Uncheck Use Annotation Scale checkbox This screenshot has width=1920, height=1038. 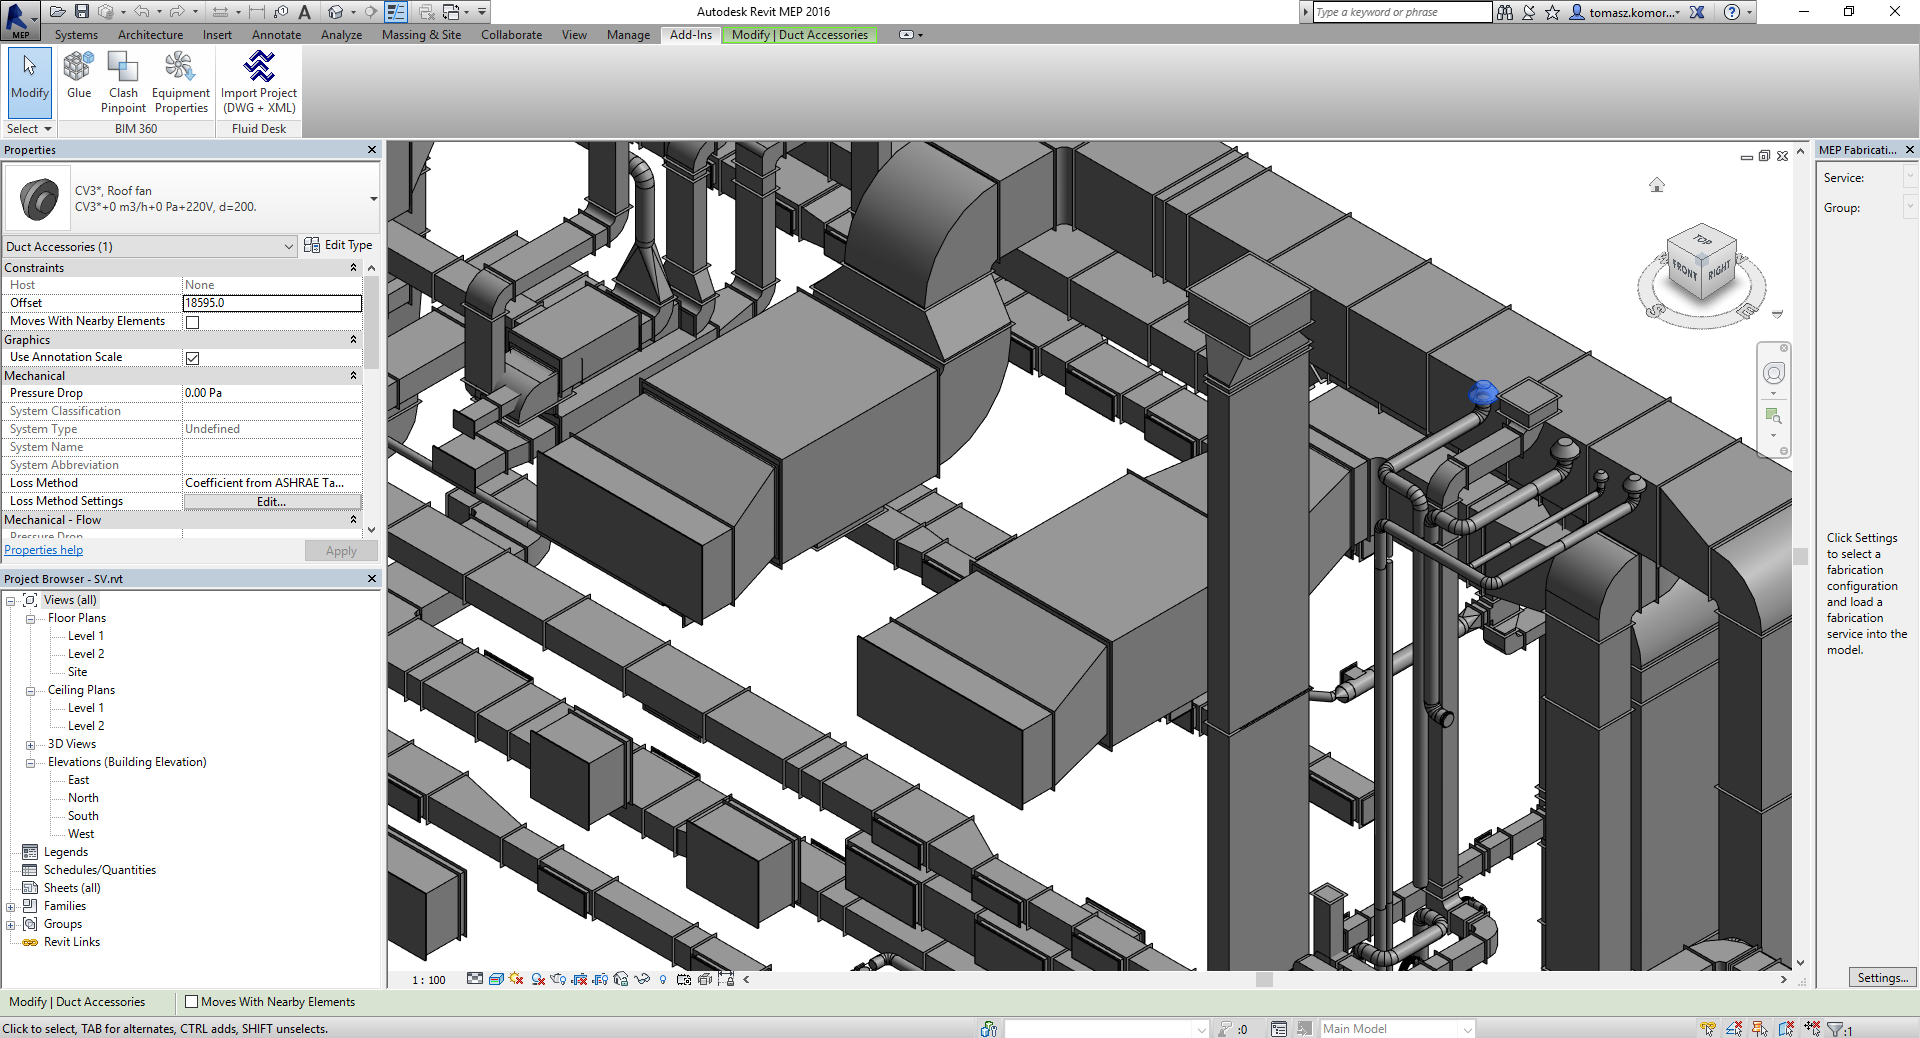(193, 358)
